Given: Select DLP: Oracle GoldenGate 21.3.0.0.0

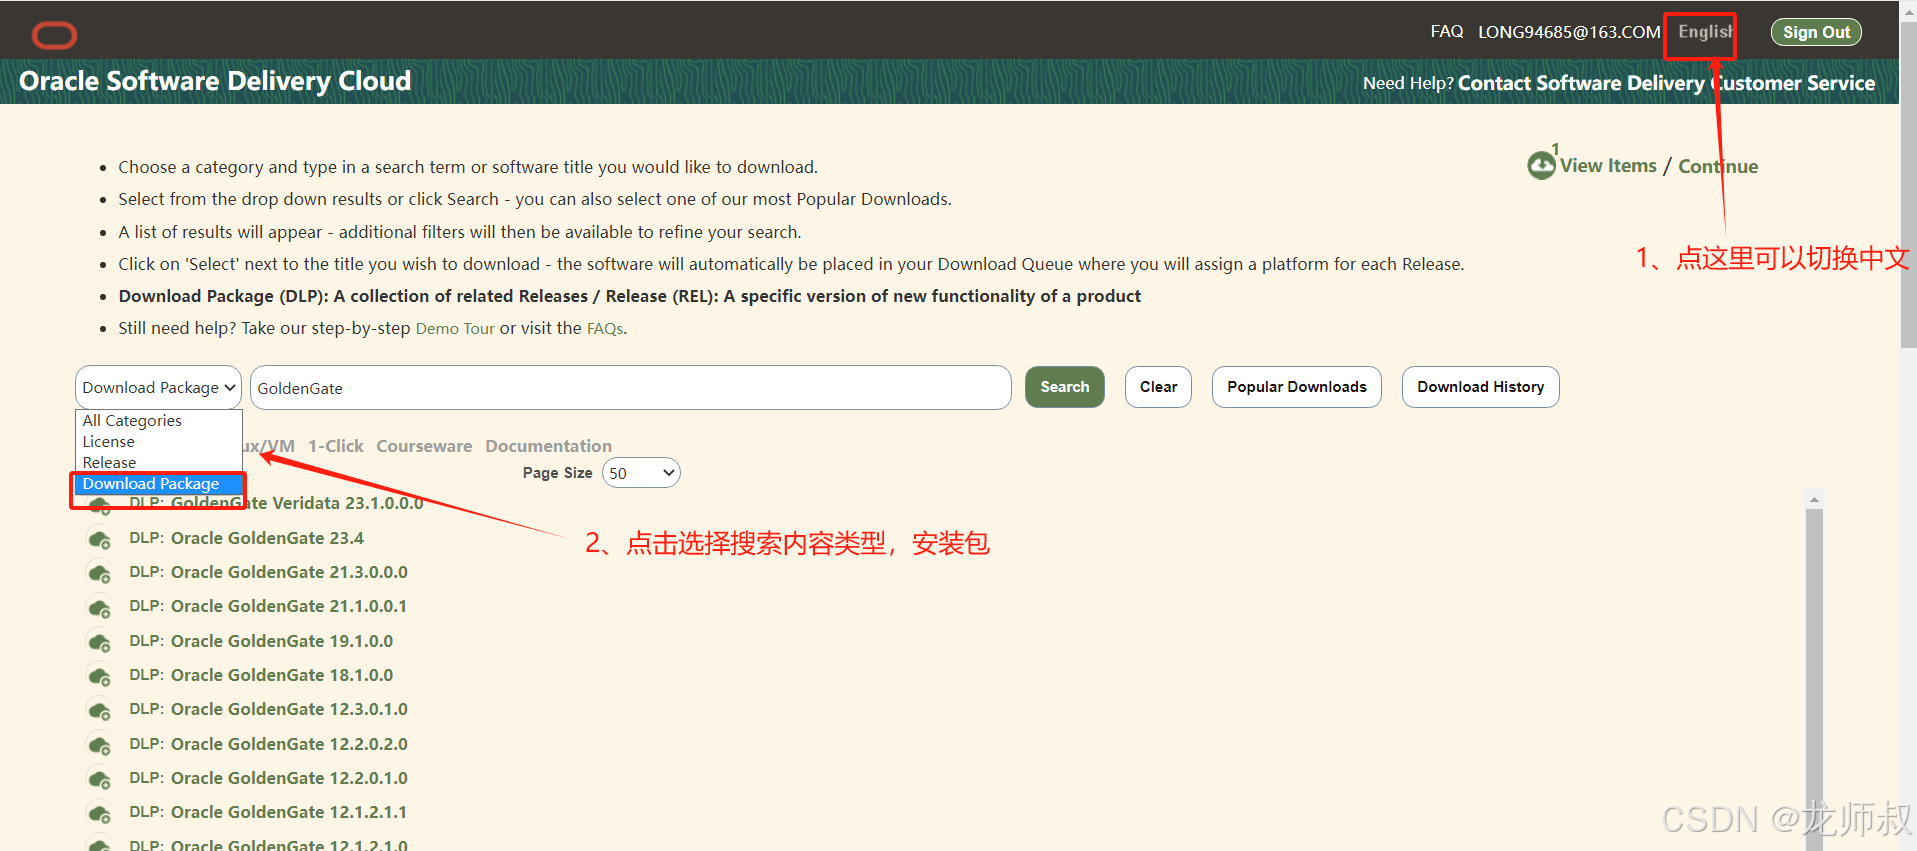Looking at the screenshot, I should [268, 572].
